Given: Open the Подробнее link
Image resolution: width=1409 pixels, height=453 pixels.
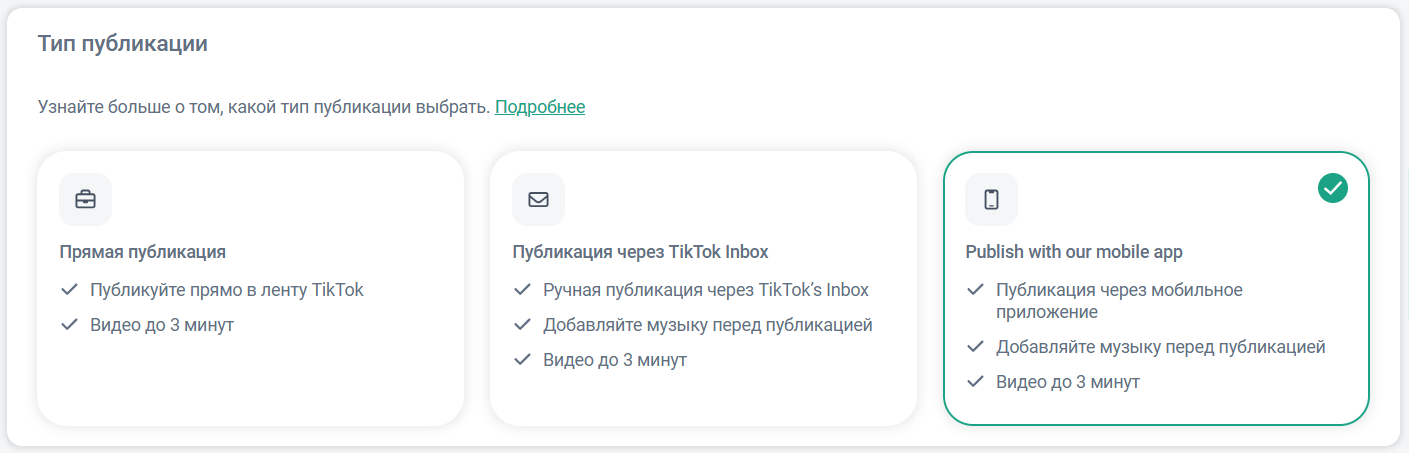Looking at the screenshot, I should coord(540,107).
